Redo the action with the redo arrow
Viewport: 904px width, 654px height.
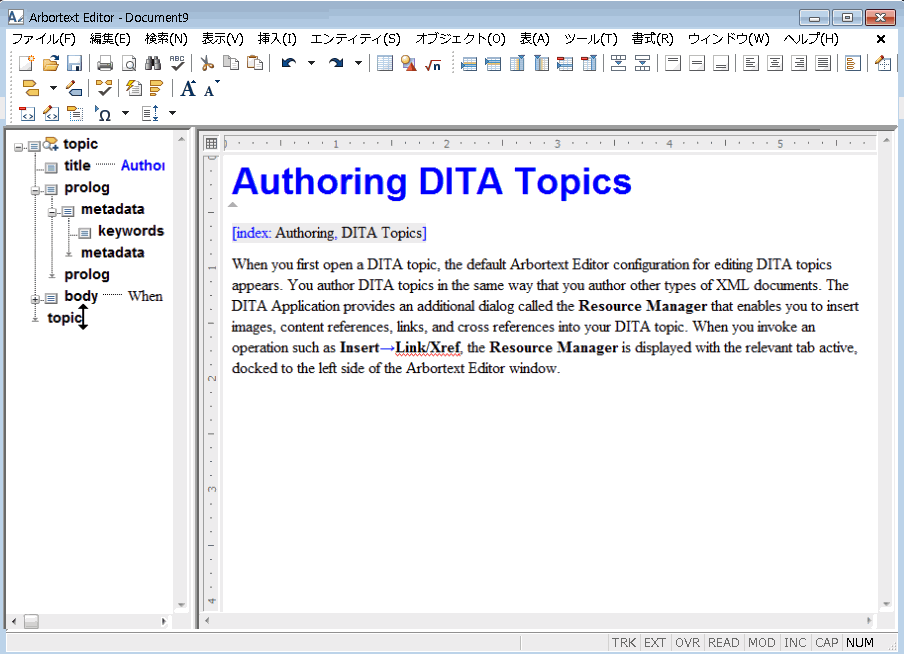pos(336,63)
